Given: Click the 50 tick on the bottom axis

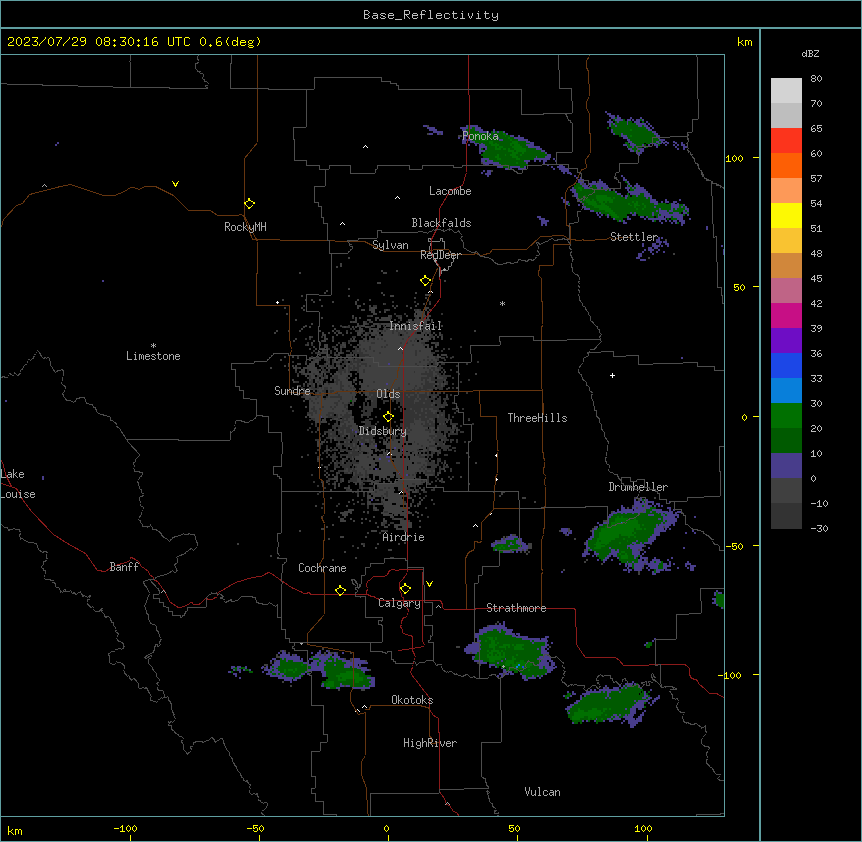Looking at the screenshot, I should pyautogui.click(x=514, y=828).
